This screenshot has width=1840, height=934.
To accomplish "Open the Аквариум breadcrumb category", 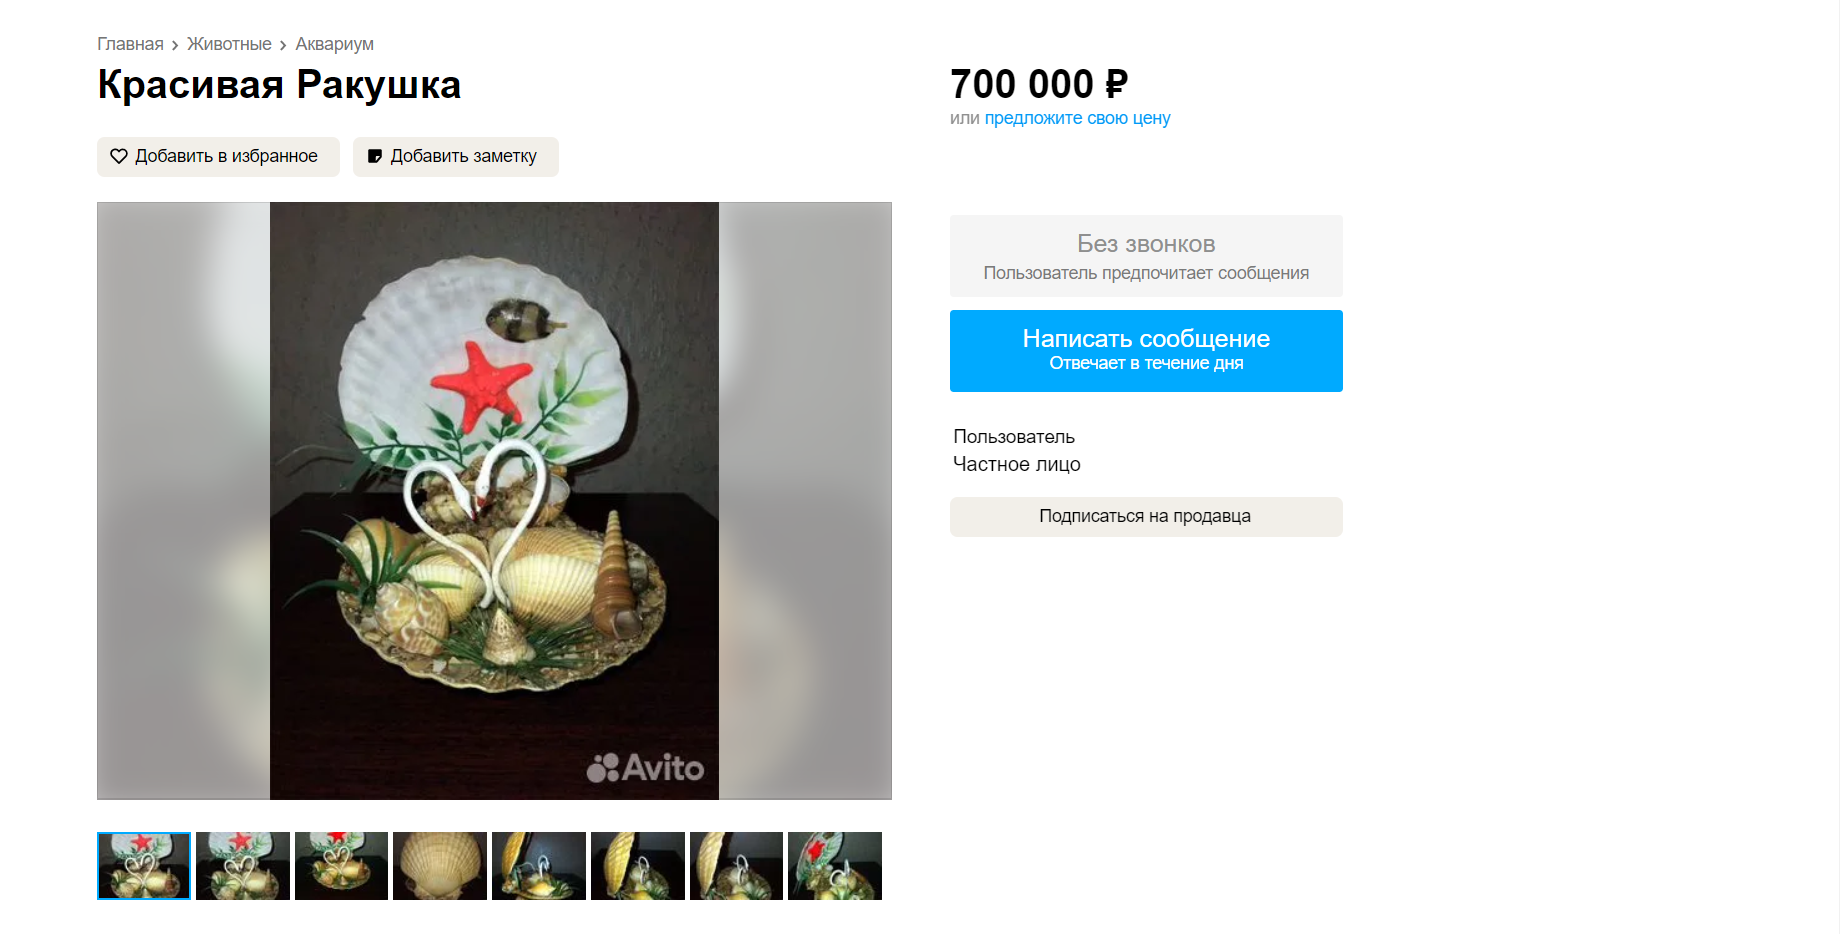I will point(334,44).
